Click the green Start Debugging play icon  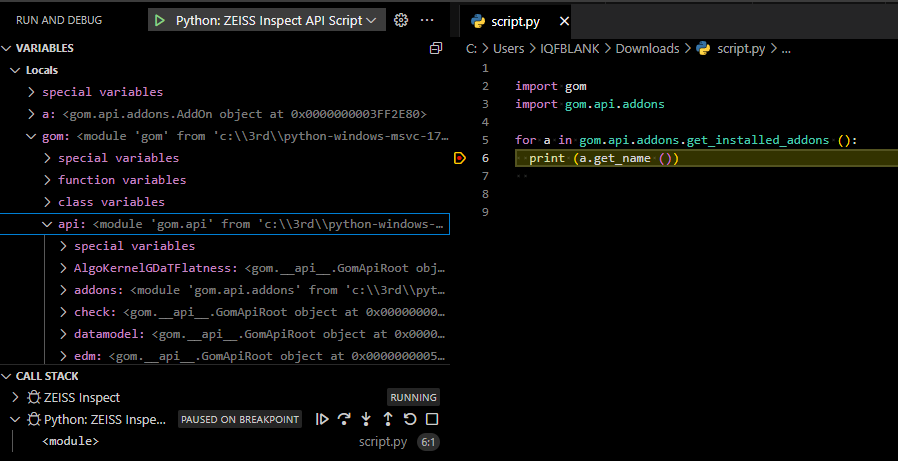[x=160, y=20]
